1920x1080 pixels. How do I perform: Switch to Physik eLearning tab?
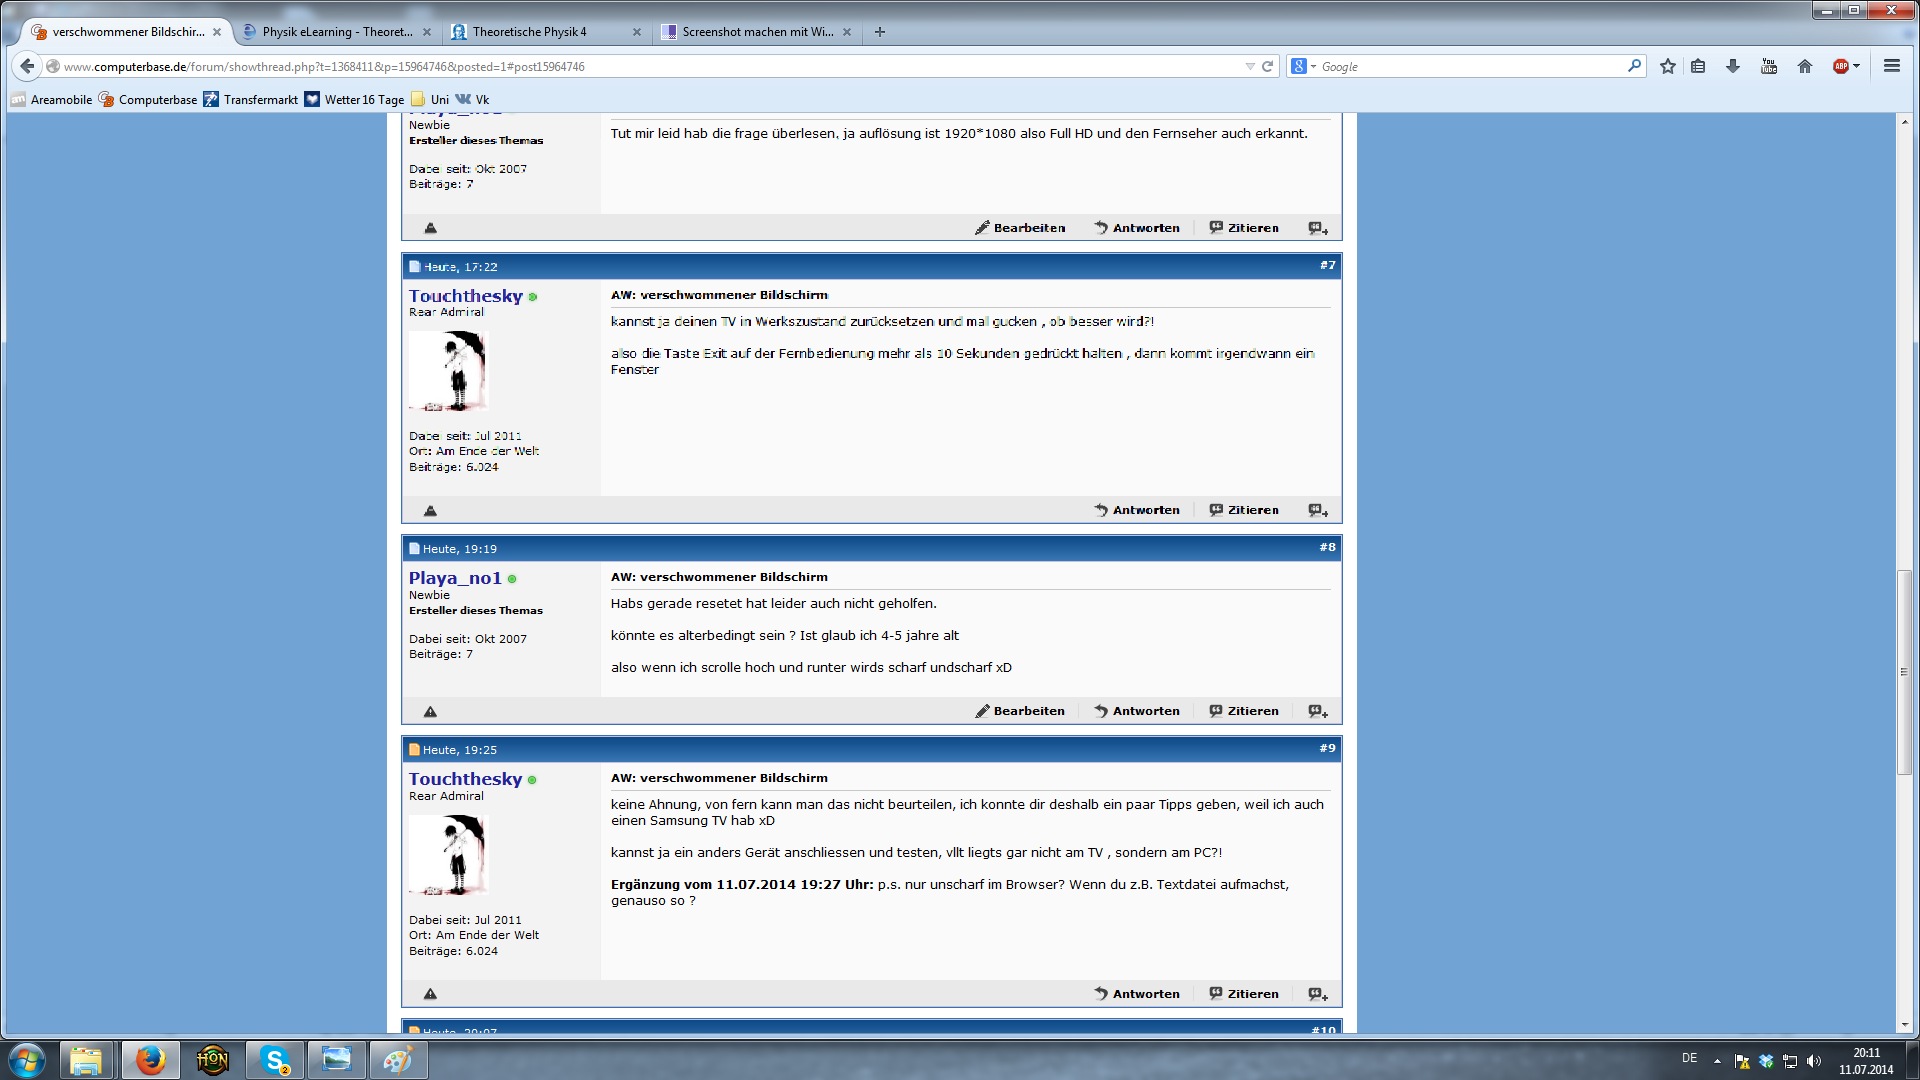click(x=337, y=32)
